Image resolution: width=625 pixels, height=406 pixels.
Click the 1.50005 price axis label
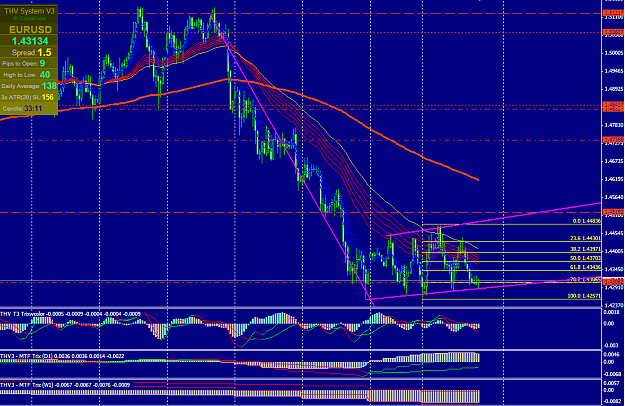tap(614, 53)
